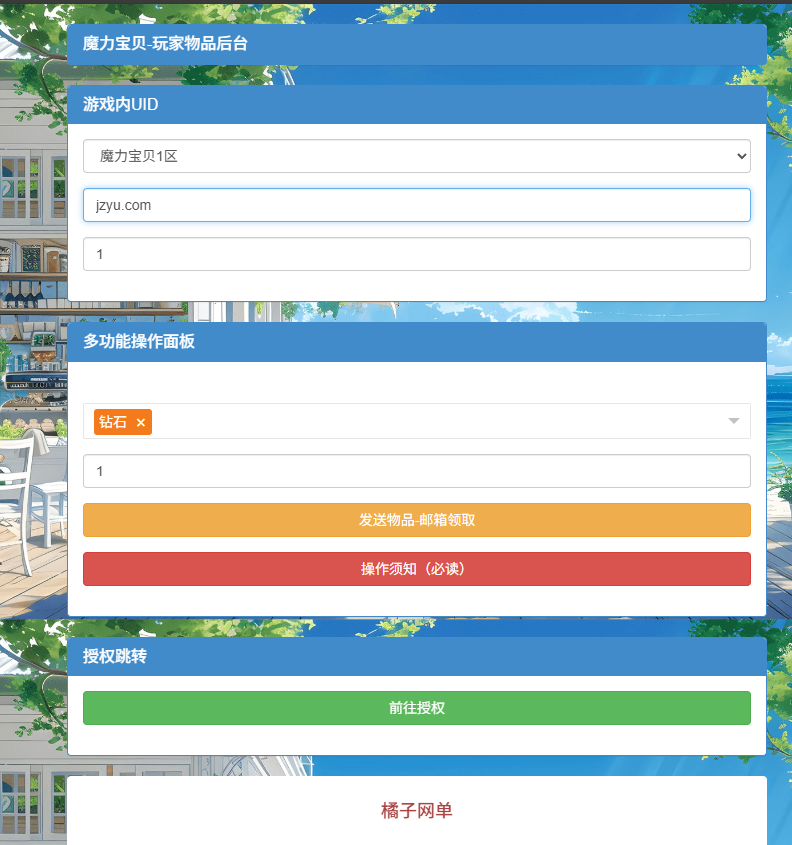The height and width of the screenshot is (845, 792).
Task: Select the 授权跳转 panel heading
Action: (x=115, y=657)
